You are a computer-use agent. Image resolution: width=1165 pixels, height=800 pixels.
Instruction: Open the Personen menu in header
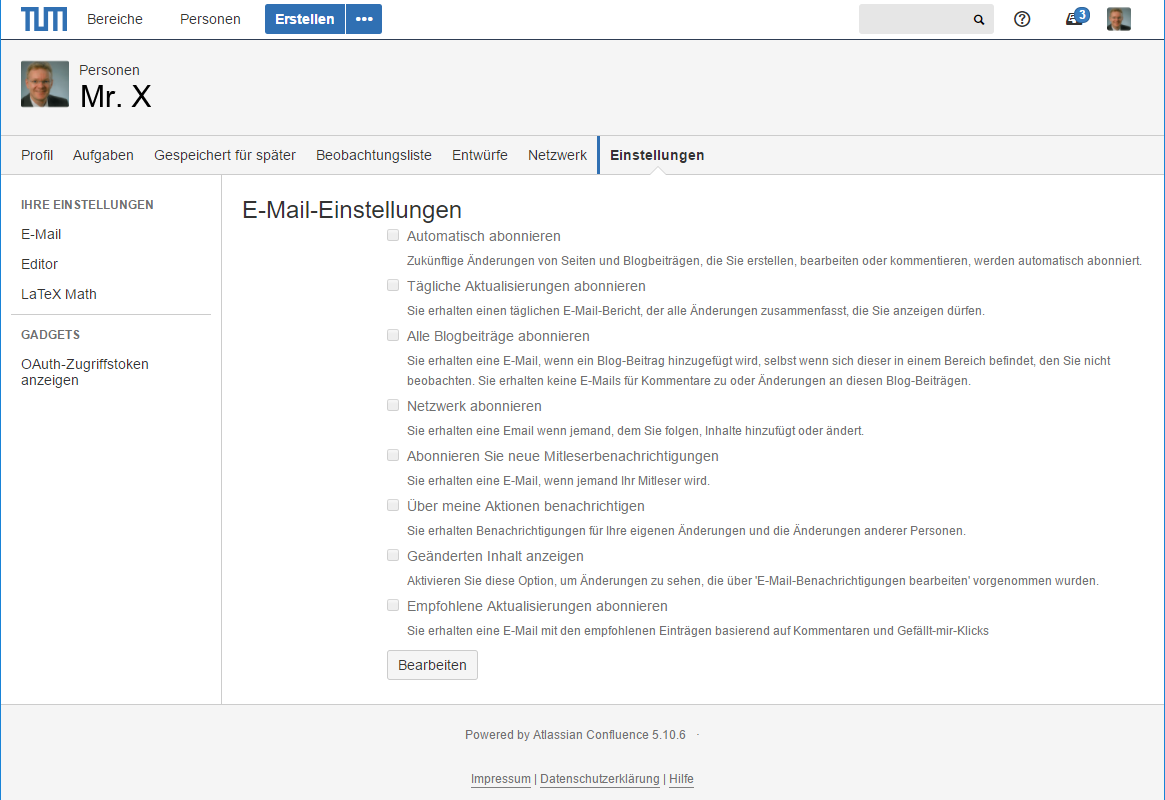coord(210,19)
